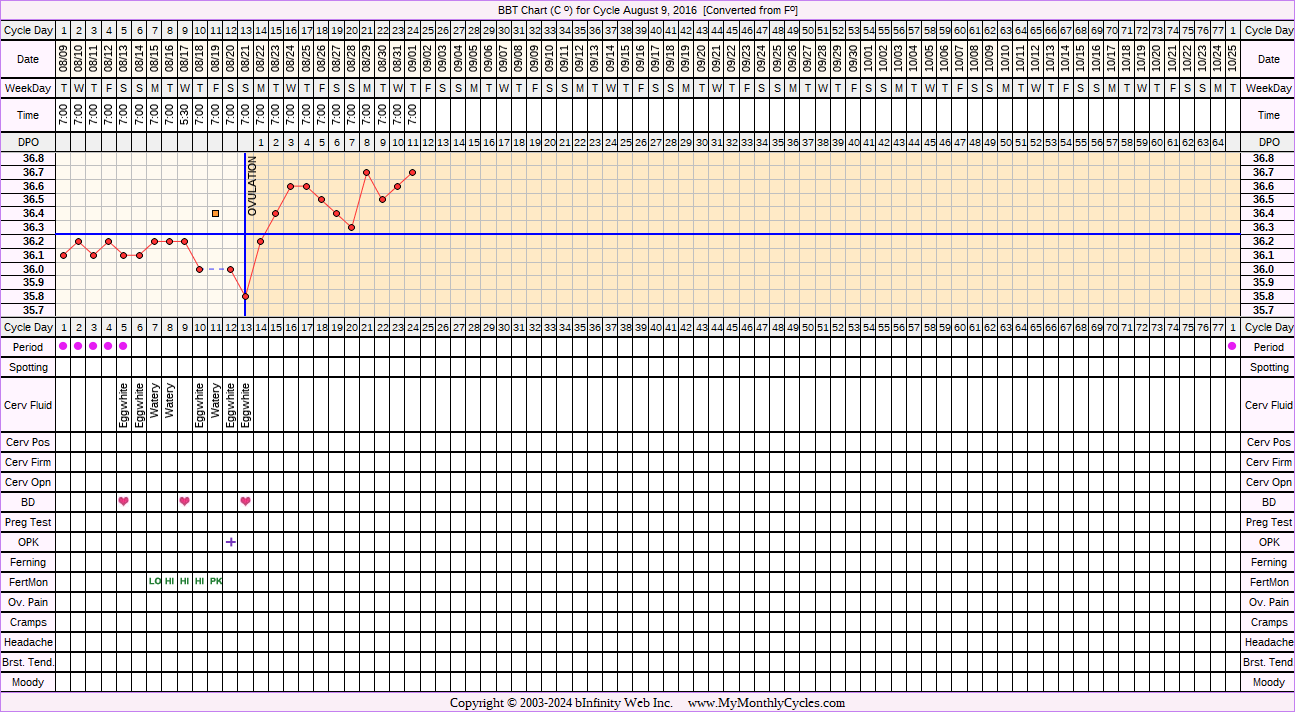Click the 08/21 date header cell

(246, 60)
